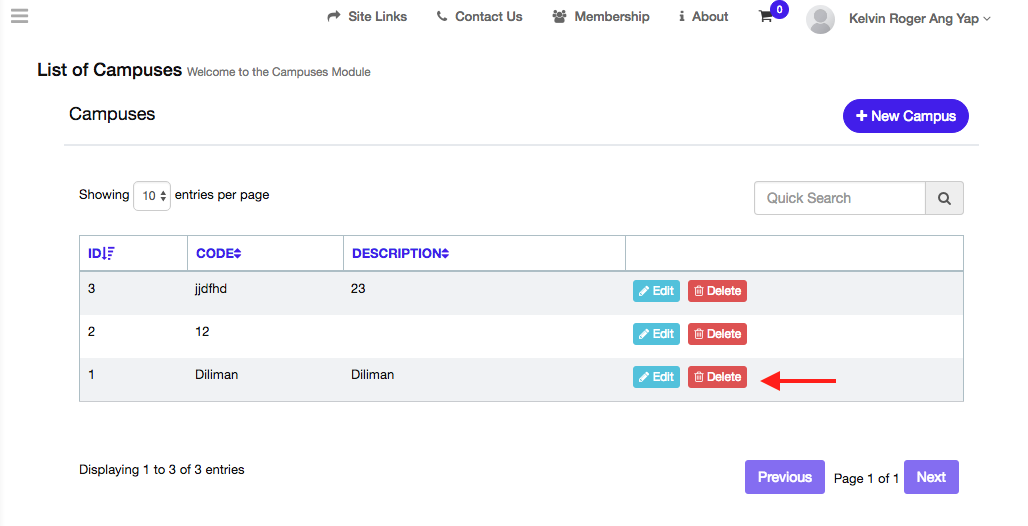Delete campus with ID 2

click(x=717, y=334)
